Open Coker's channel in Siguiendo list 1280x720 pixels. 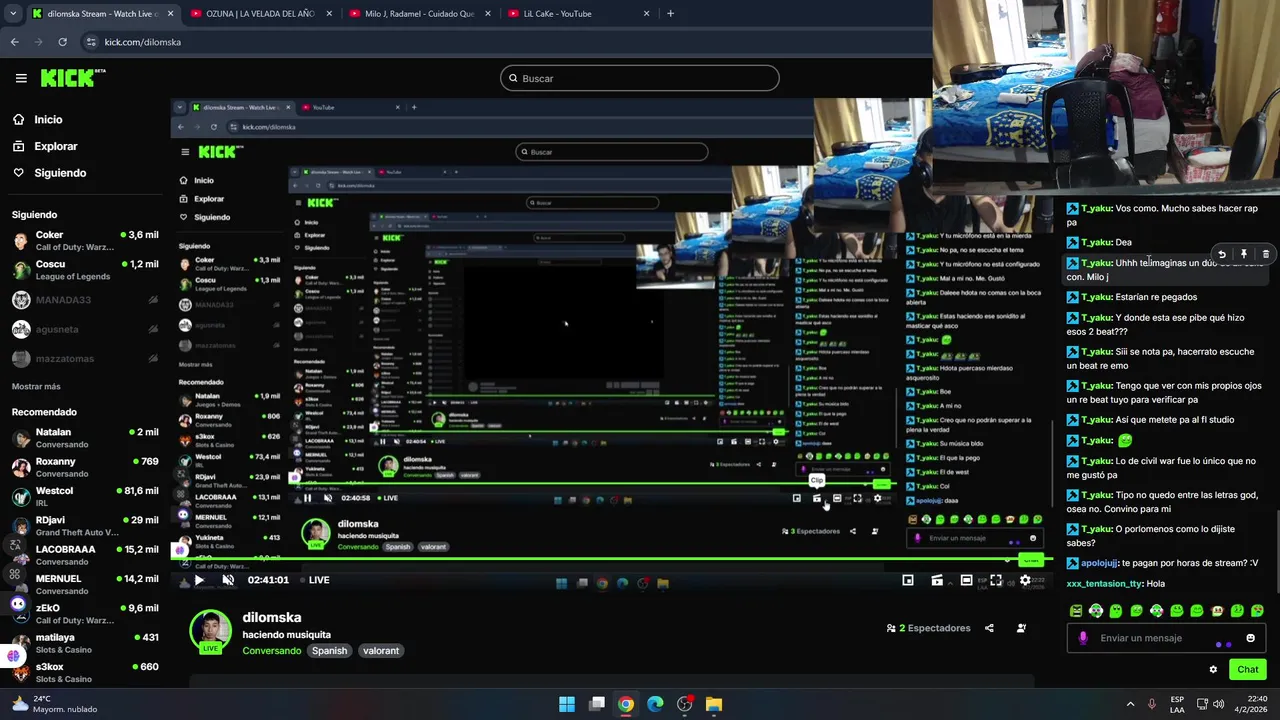85,241
